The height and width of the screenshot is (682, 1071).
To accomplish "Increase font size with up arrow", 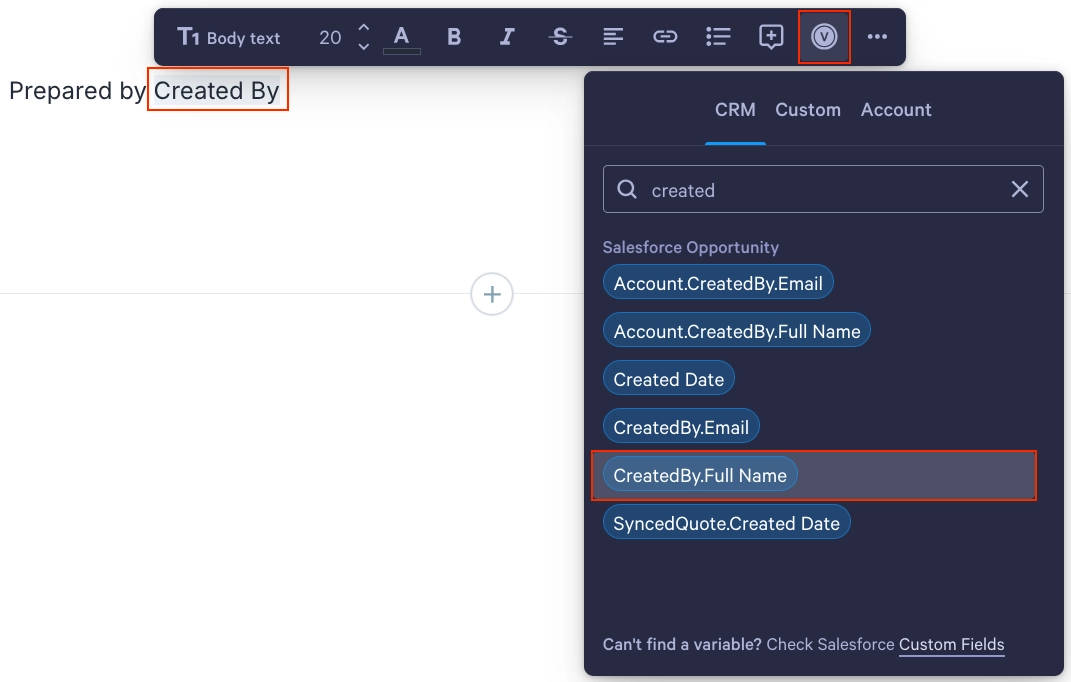I will (364, 28).
